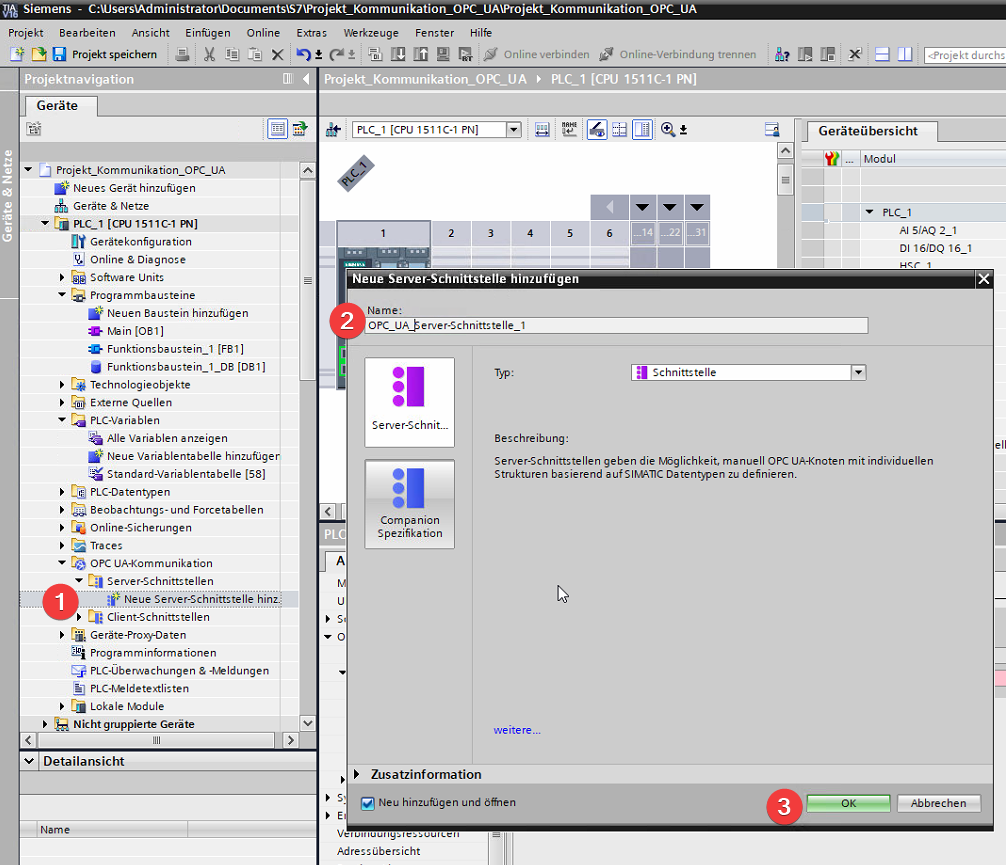Click the help question mark icon

(781, 55)
